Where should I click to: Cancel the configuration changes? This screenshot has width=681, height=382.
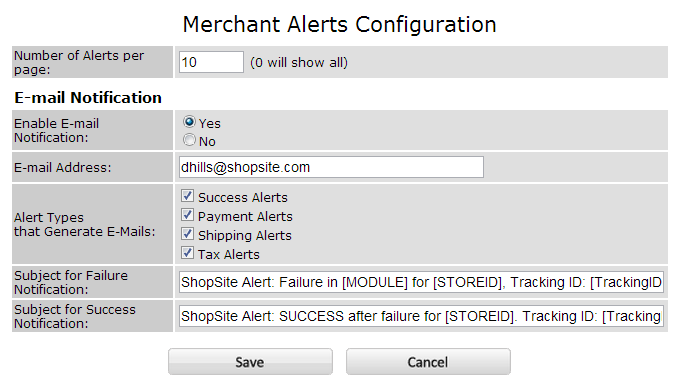428,362
